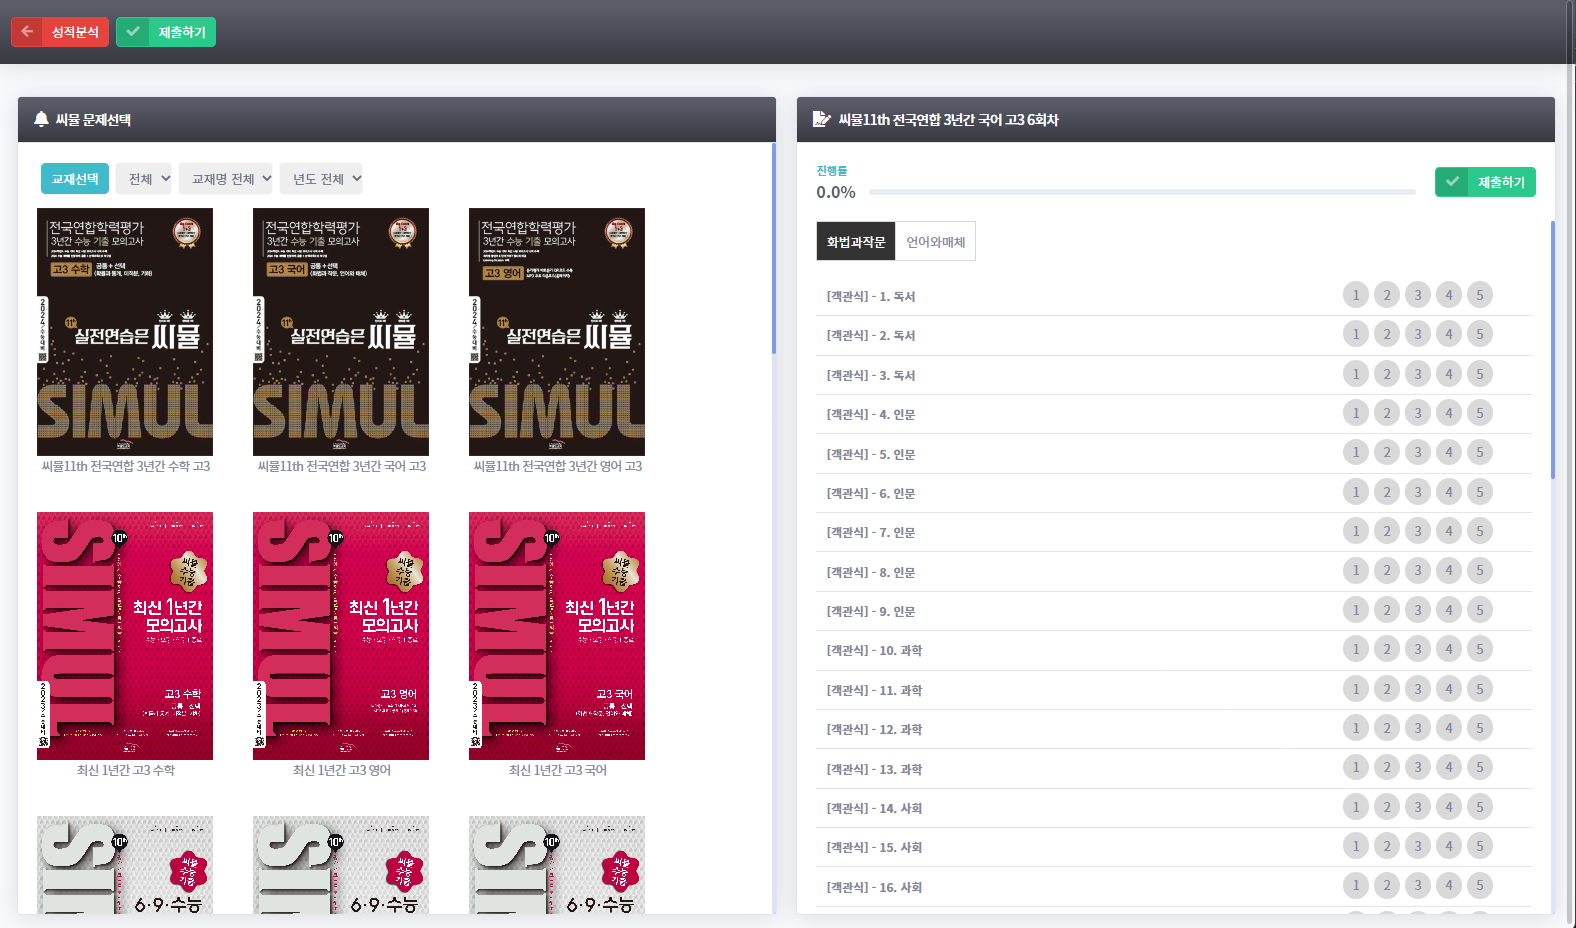This screenshot has height=928, width=1576.
Task: Choose answer 5 for question 2 독서
Action: pos(1480,334)
